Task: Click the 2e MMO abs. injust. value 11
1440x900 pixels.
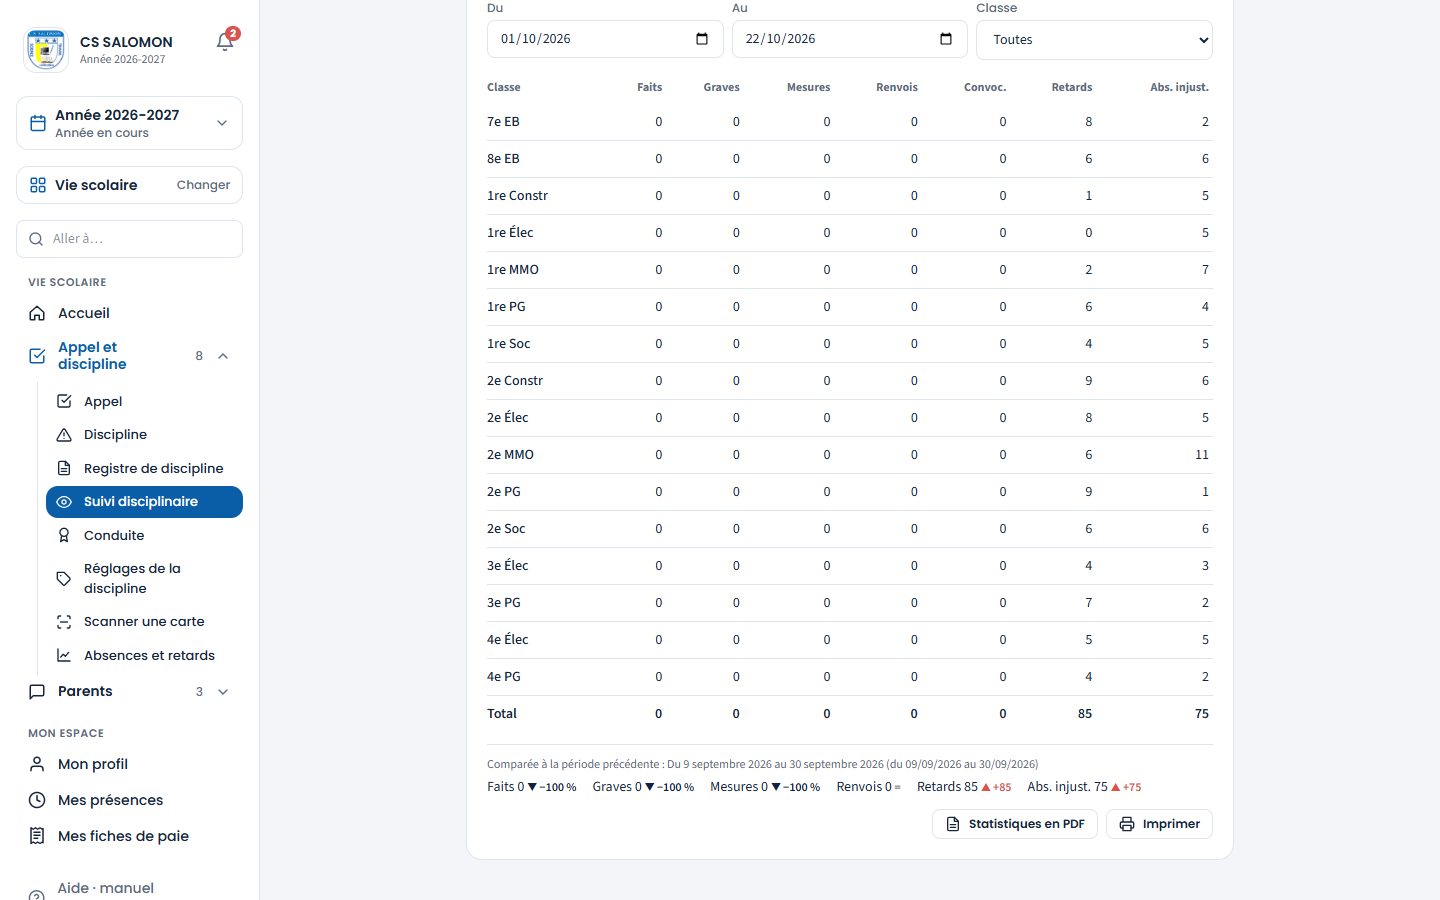Action: [1202, 455]
